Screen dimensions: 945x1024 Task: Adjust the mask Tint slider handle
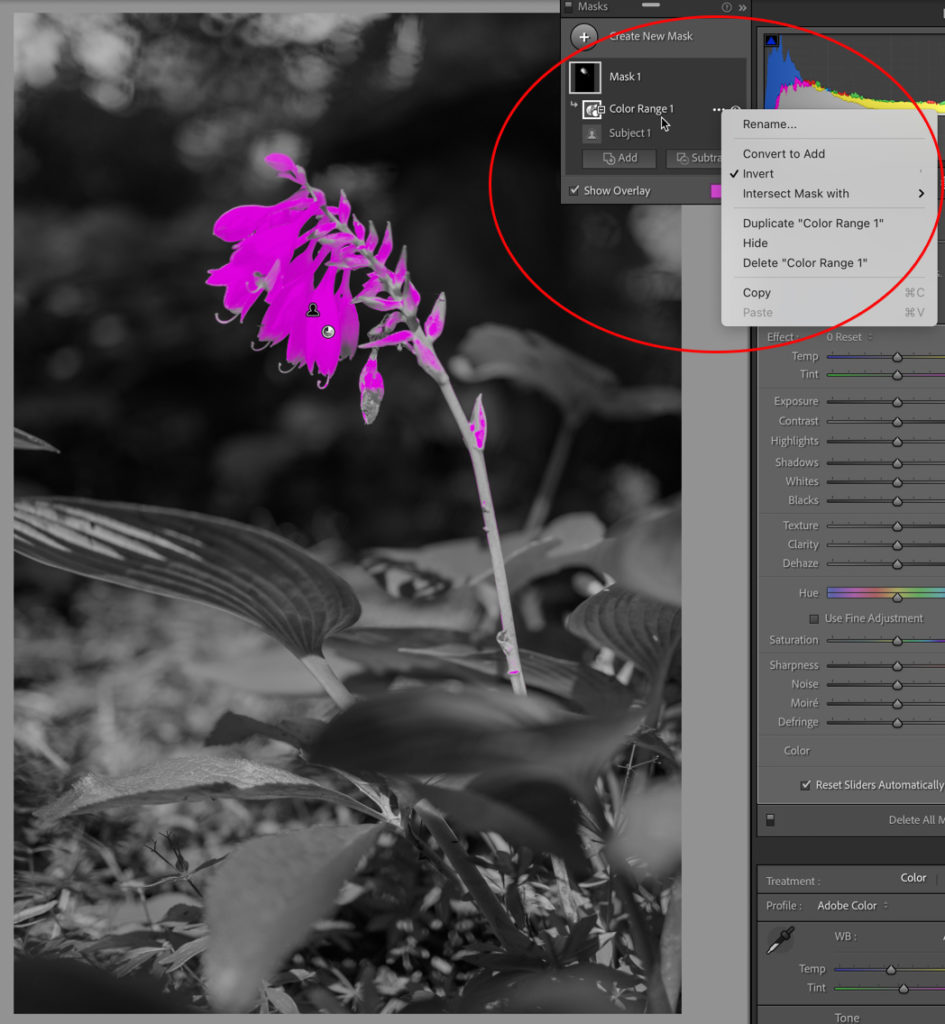[x=897, y=376]
